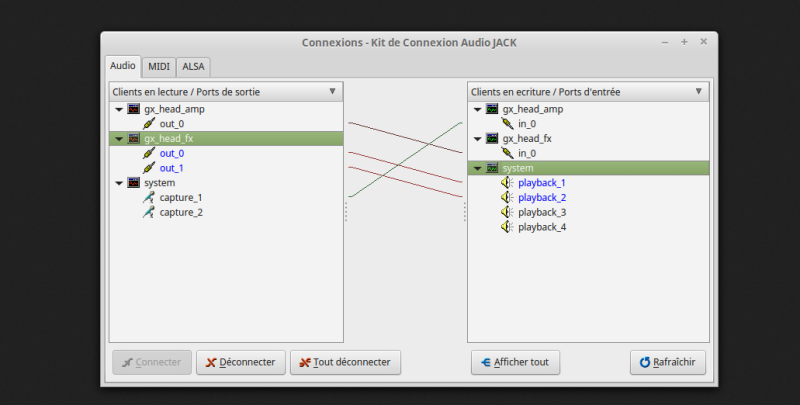Click the Rafraîchir button
This screenshot has width=800, height=405.
point(670,362)
